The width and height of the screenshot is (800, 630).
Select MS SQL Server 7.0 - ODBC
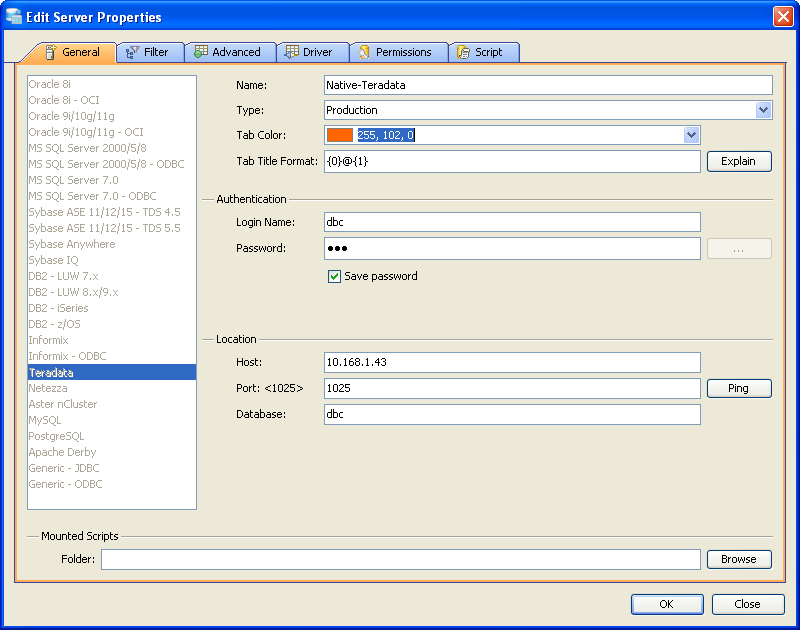(x=112, y=196)
